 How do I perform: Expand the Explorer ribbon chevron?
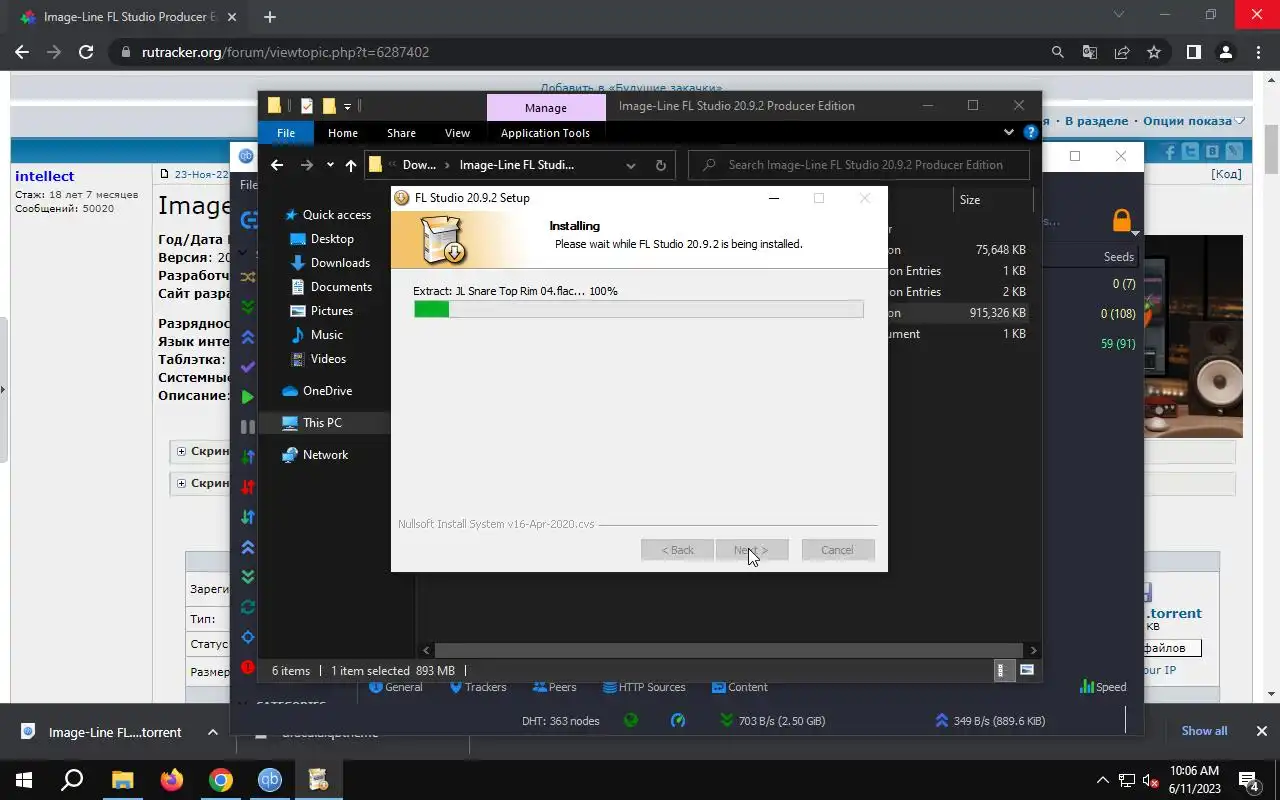(x=1008, y=132)
